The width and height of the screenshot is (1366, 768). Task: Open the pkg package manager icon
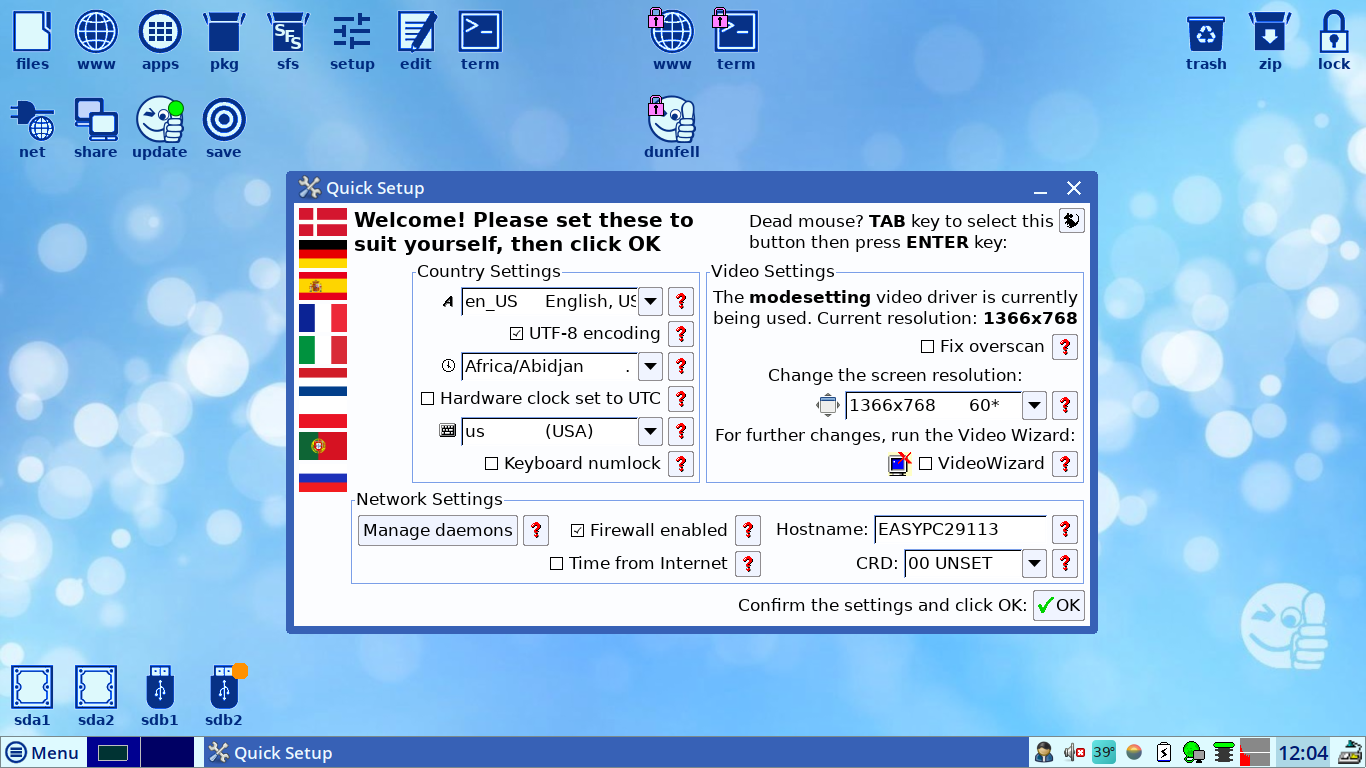[224, 40]
